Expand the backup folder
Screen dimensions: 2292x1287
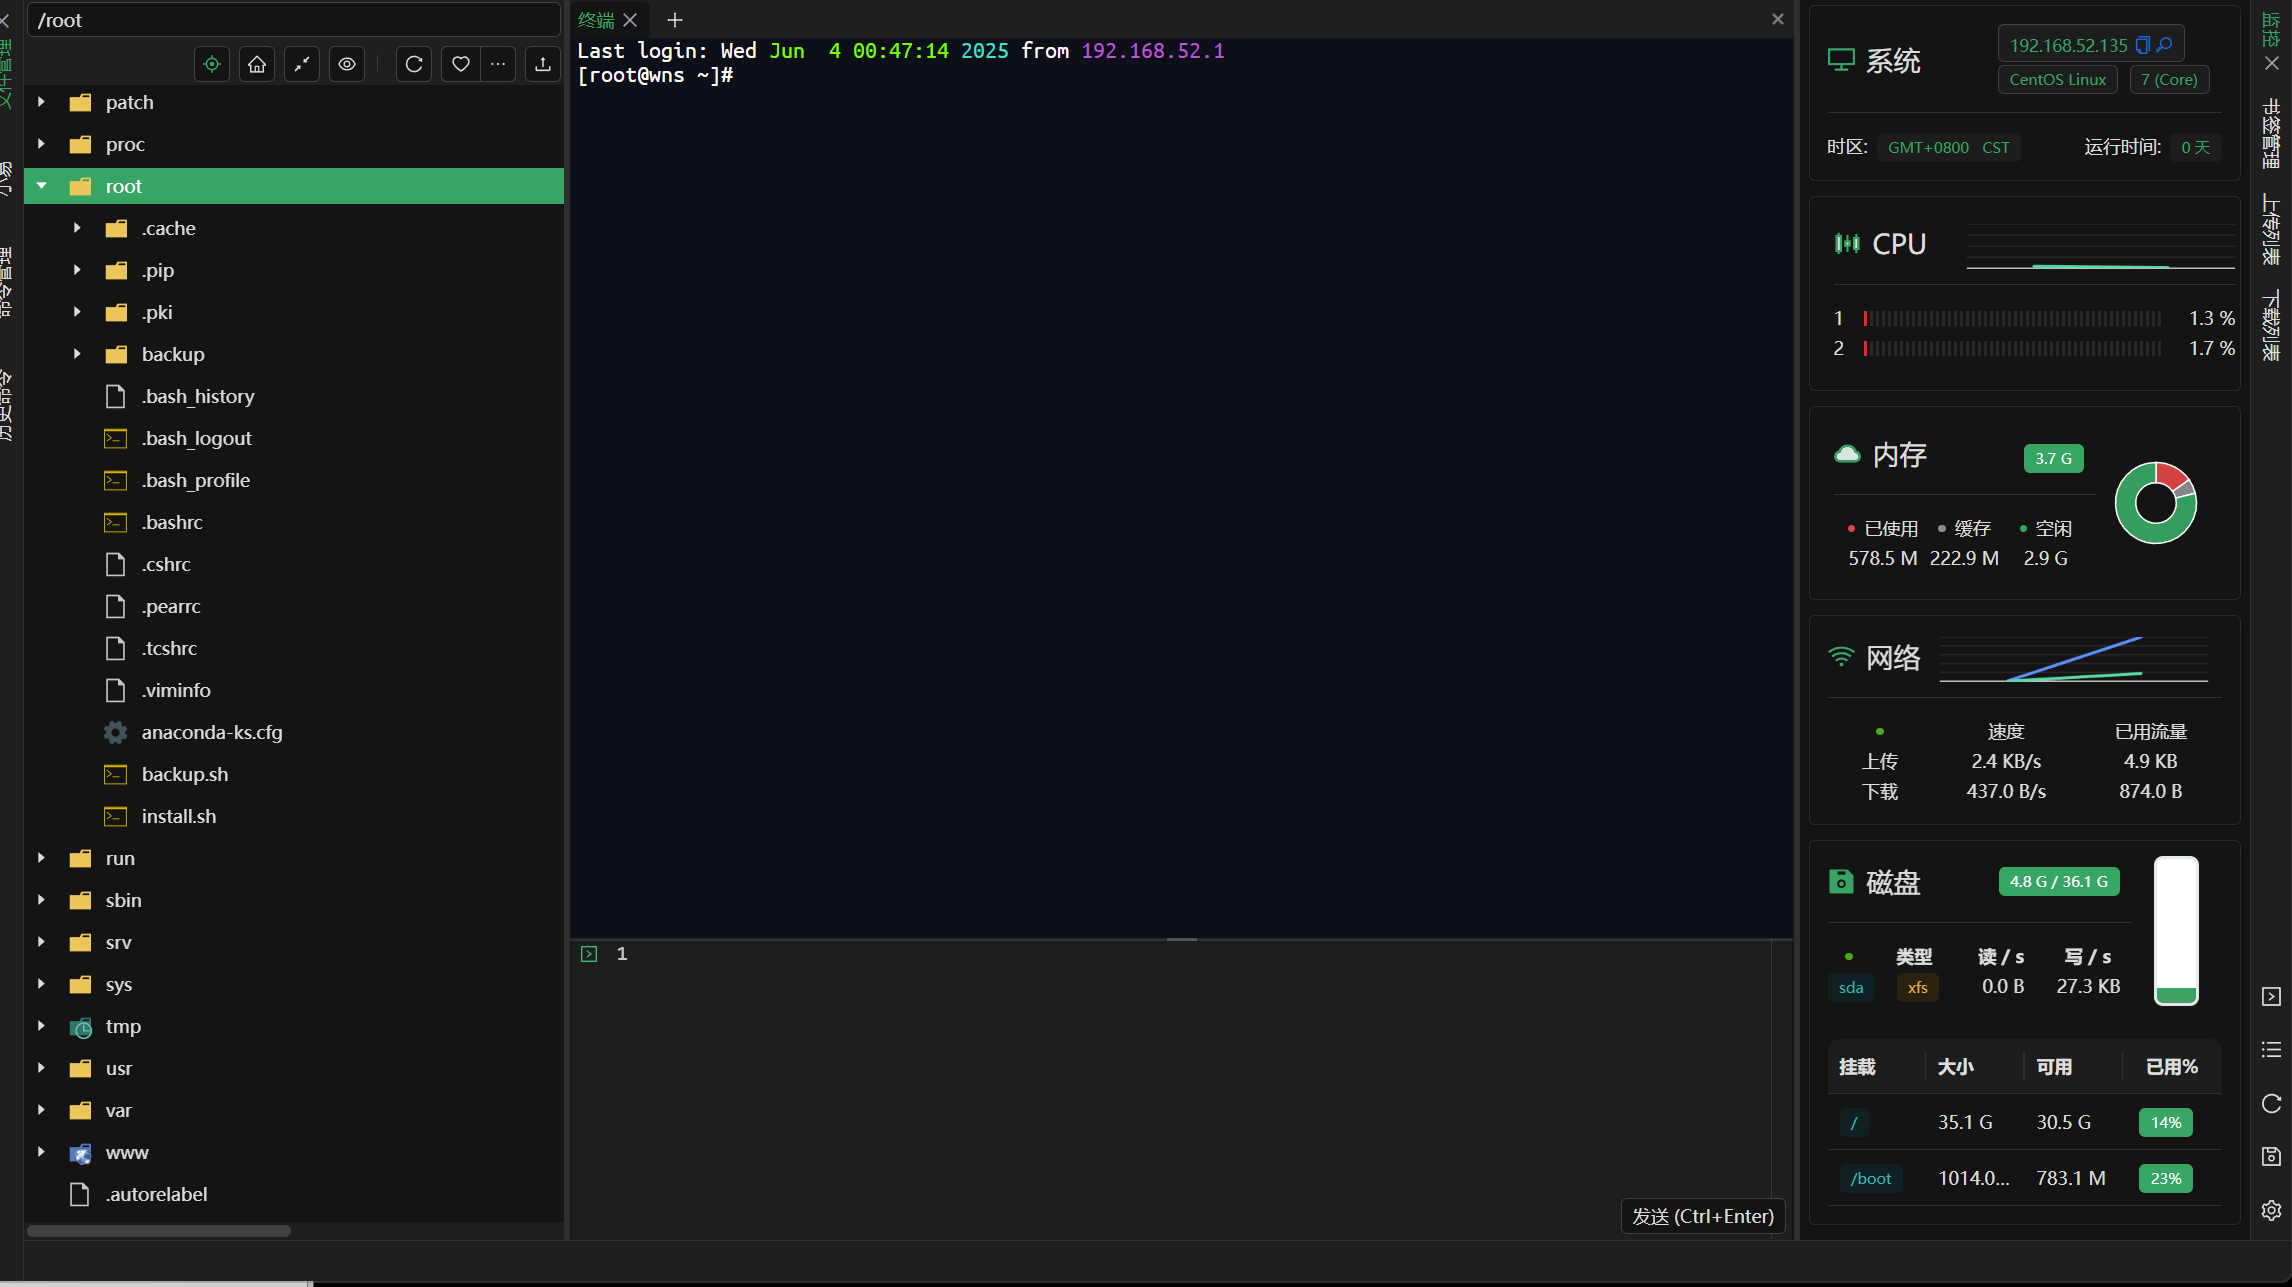tap(77, 354)
